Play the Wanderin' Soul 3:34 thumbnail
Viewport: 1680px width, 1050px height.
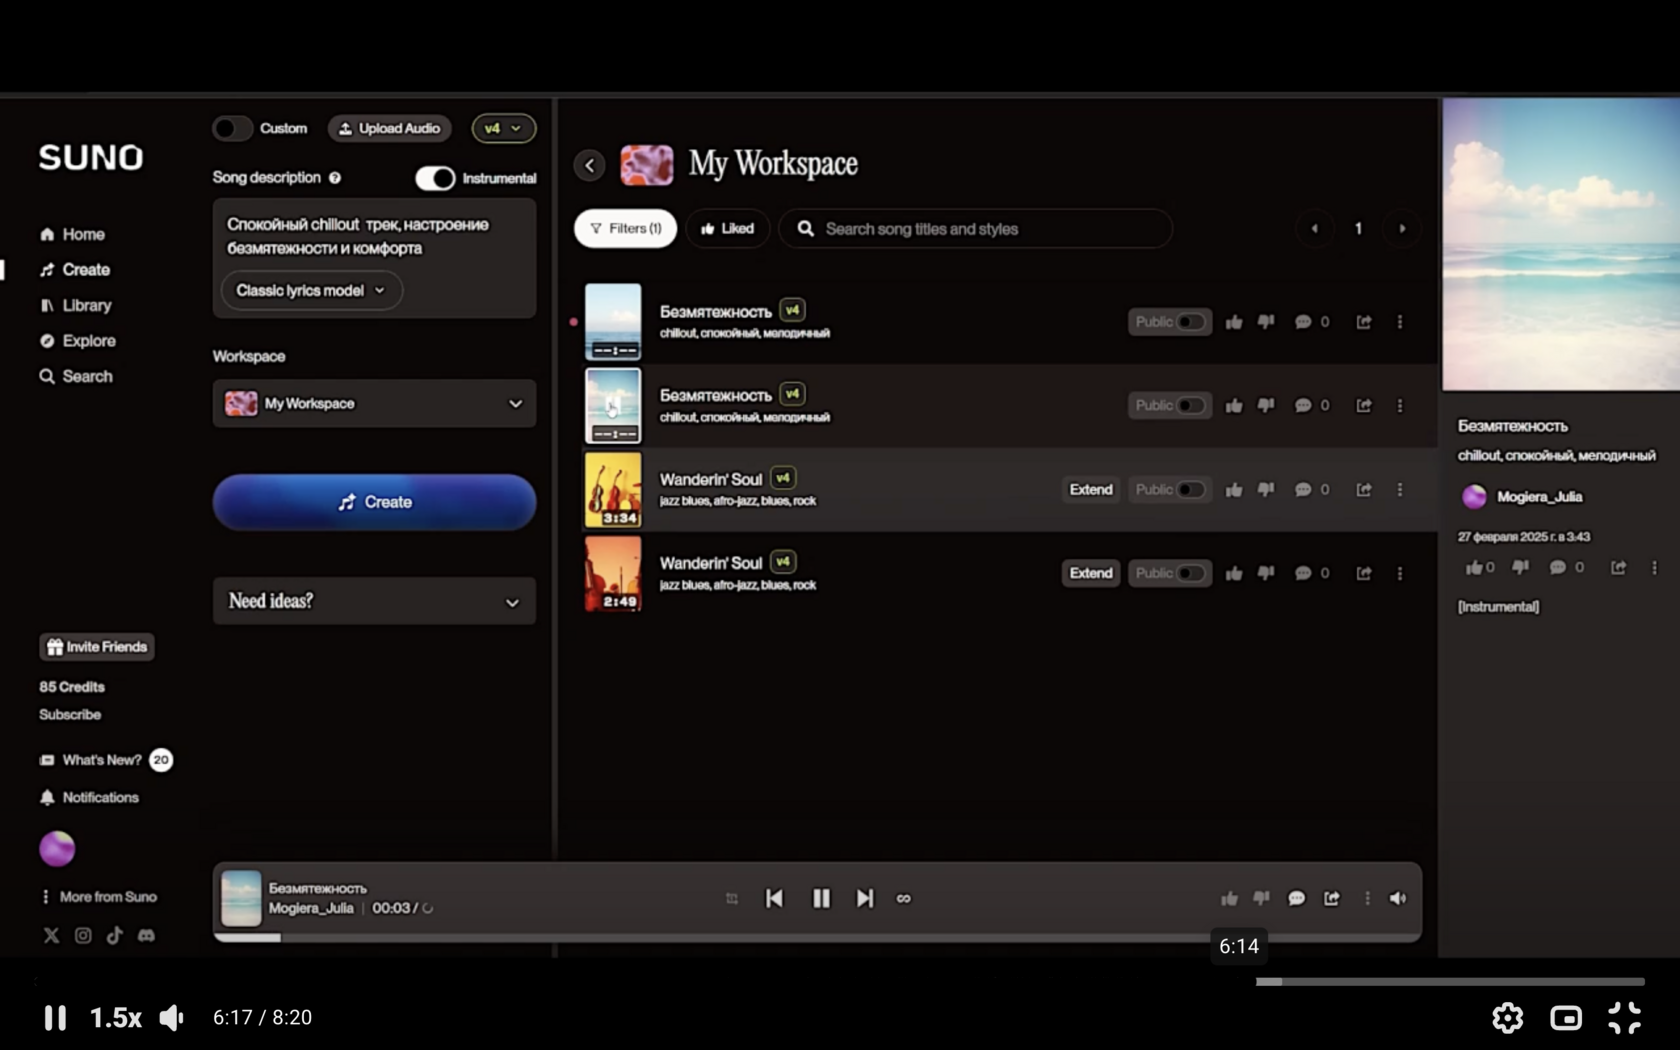click(x=613, y=490)
